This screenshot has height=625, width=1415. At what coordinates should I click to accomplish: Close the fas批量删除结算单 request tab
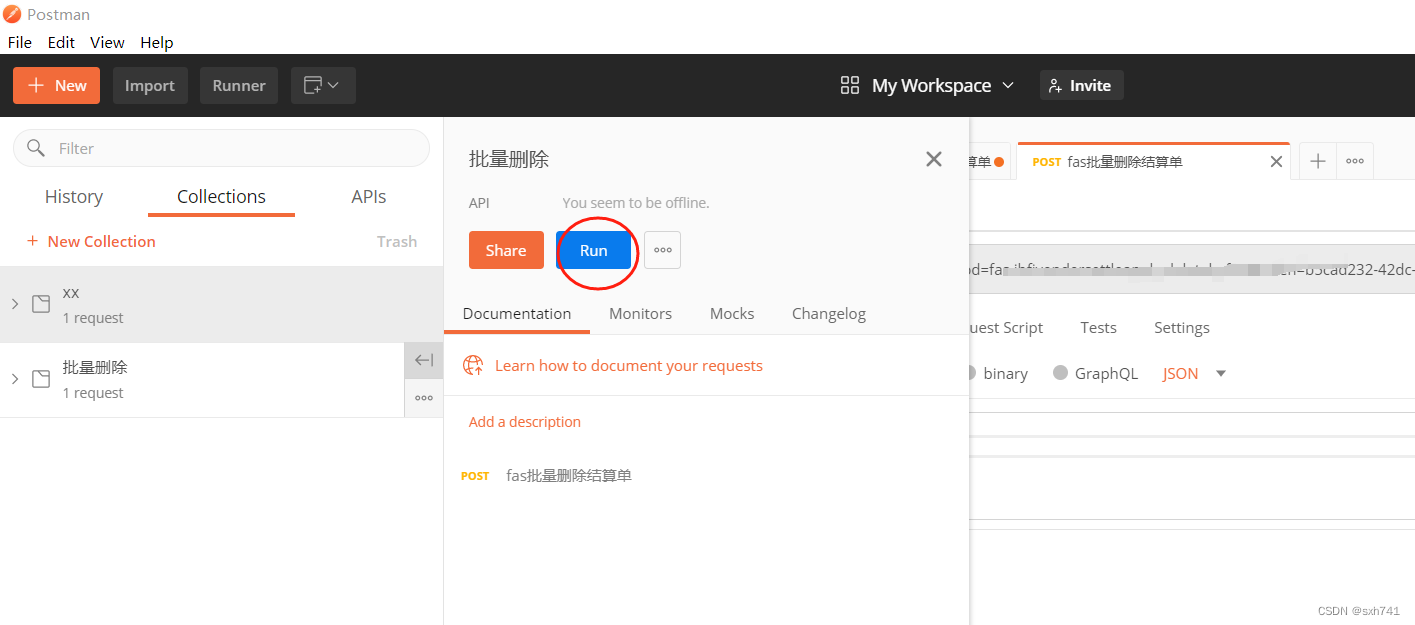point(1276,161)
